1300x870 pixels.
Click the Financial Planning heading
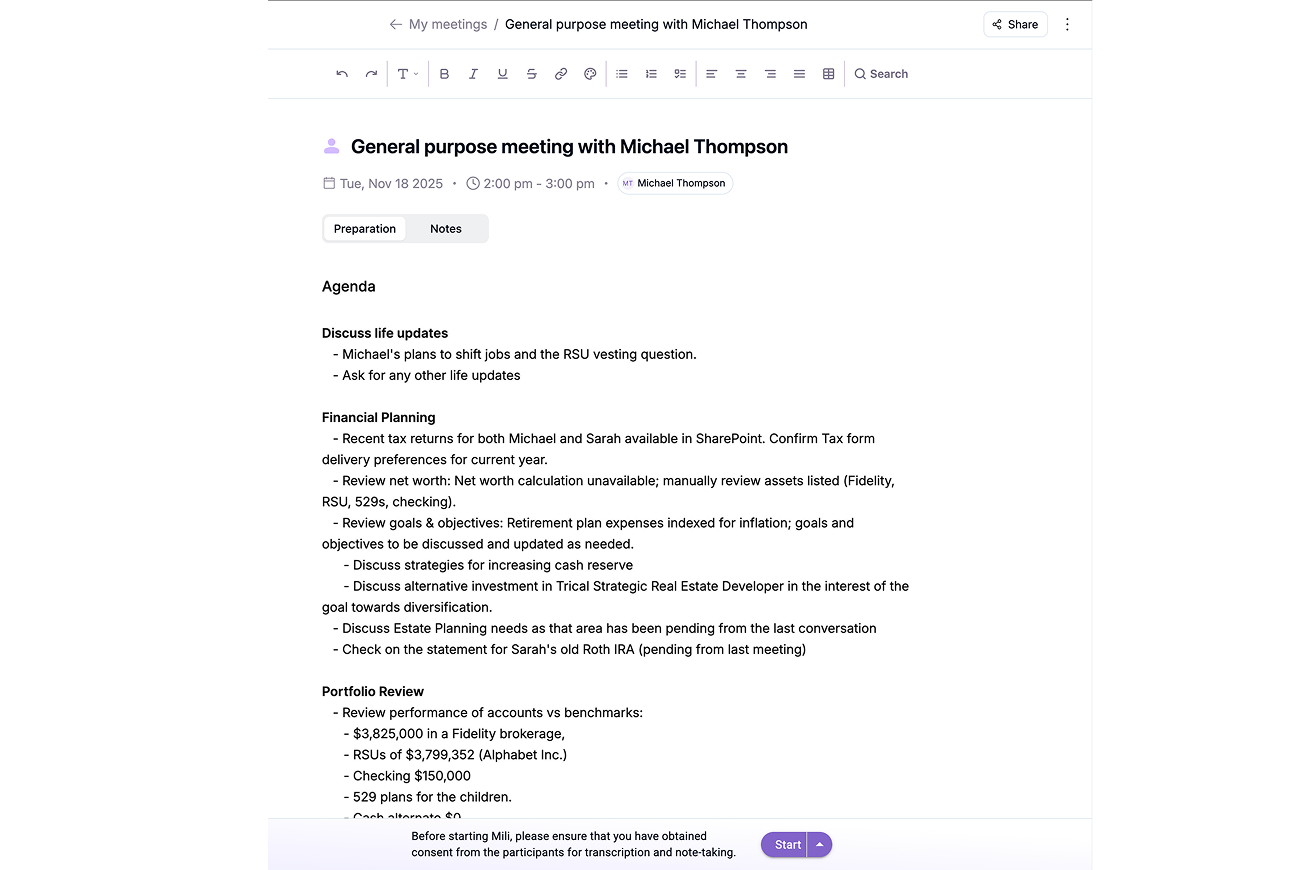(379, 417)
